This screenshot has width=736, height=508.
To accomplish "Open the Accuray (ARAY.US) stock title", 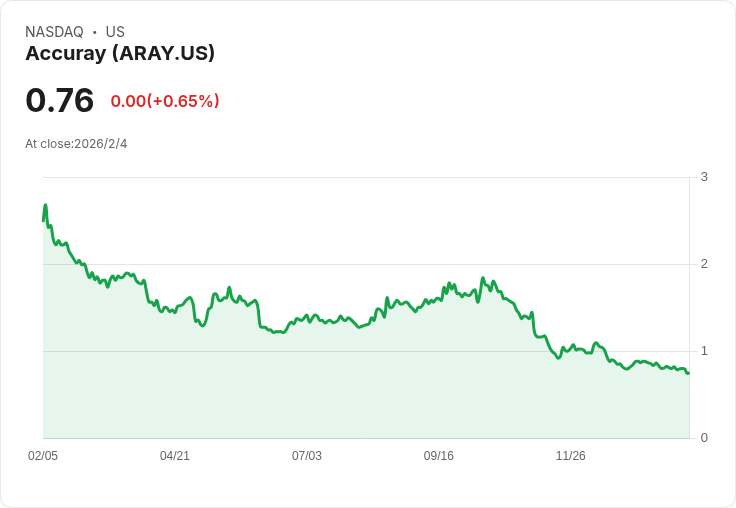I will (120, 54).
